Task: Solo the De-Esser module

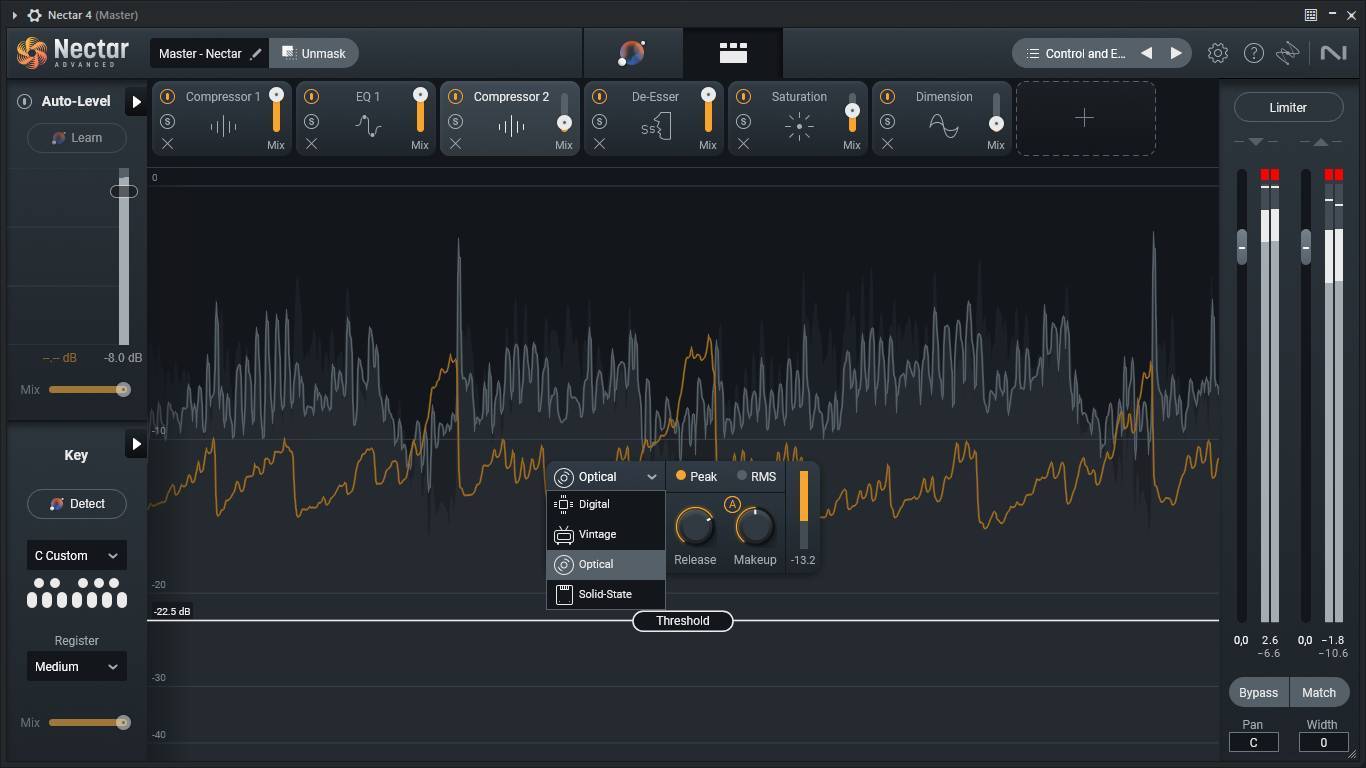Action: coord(599,121)
